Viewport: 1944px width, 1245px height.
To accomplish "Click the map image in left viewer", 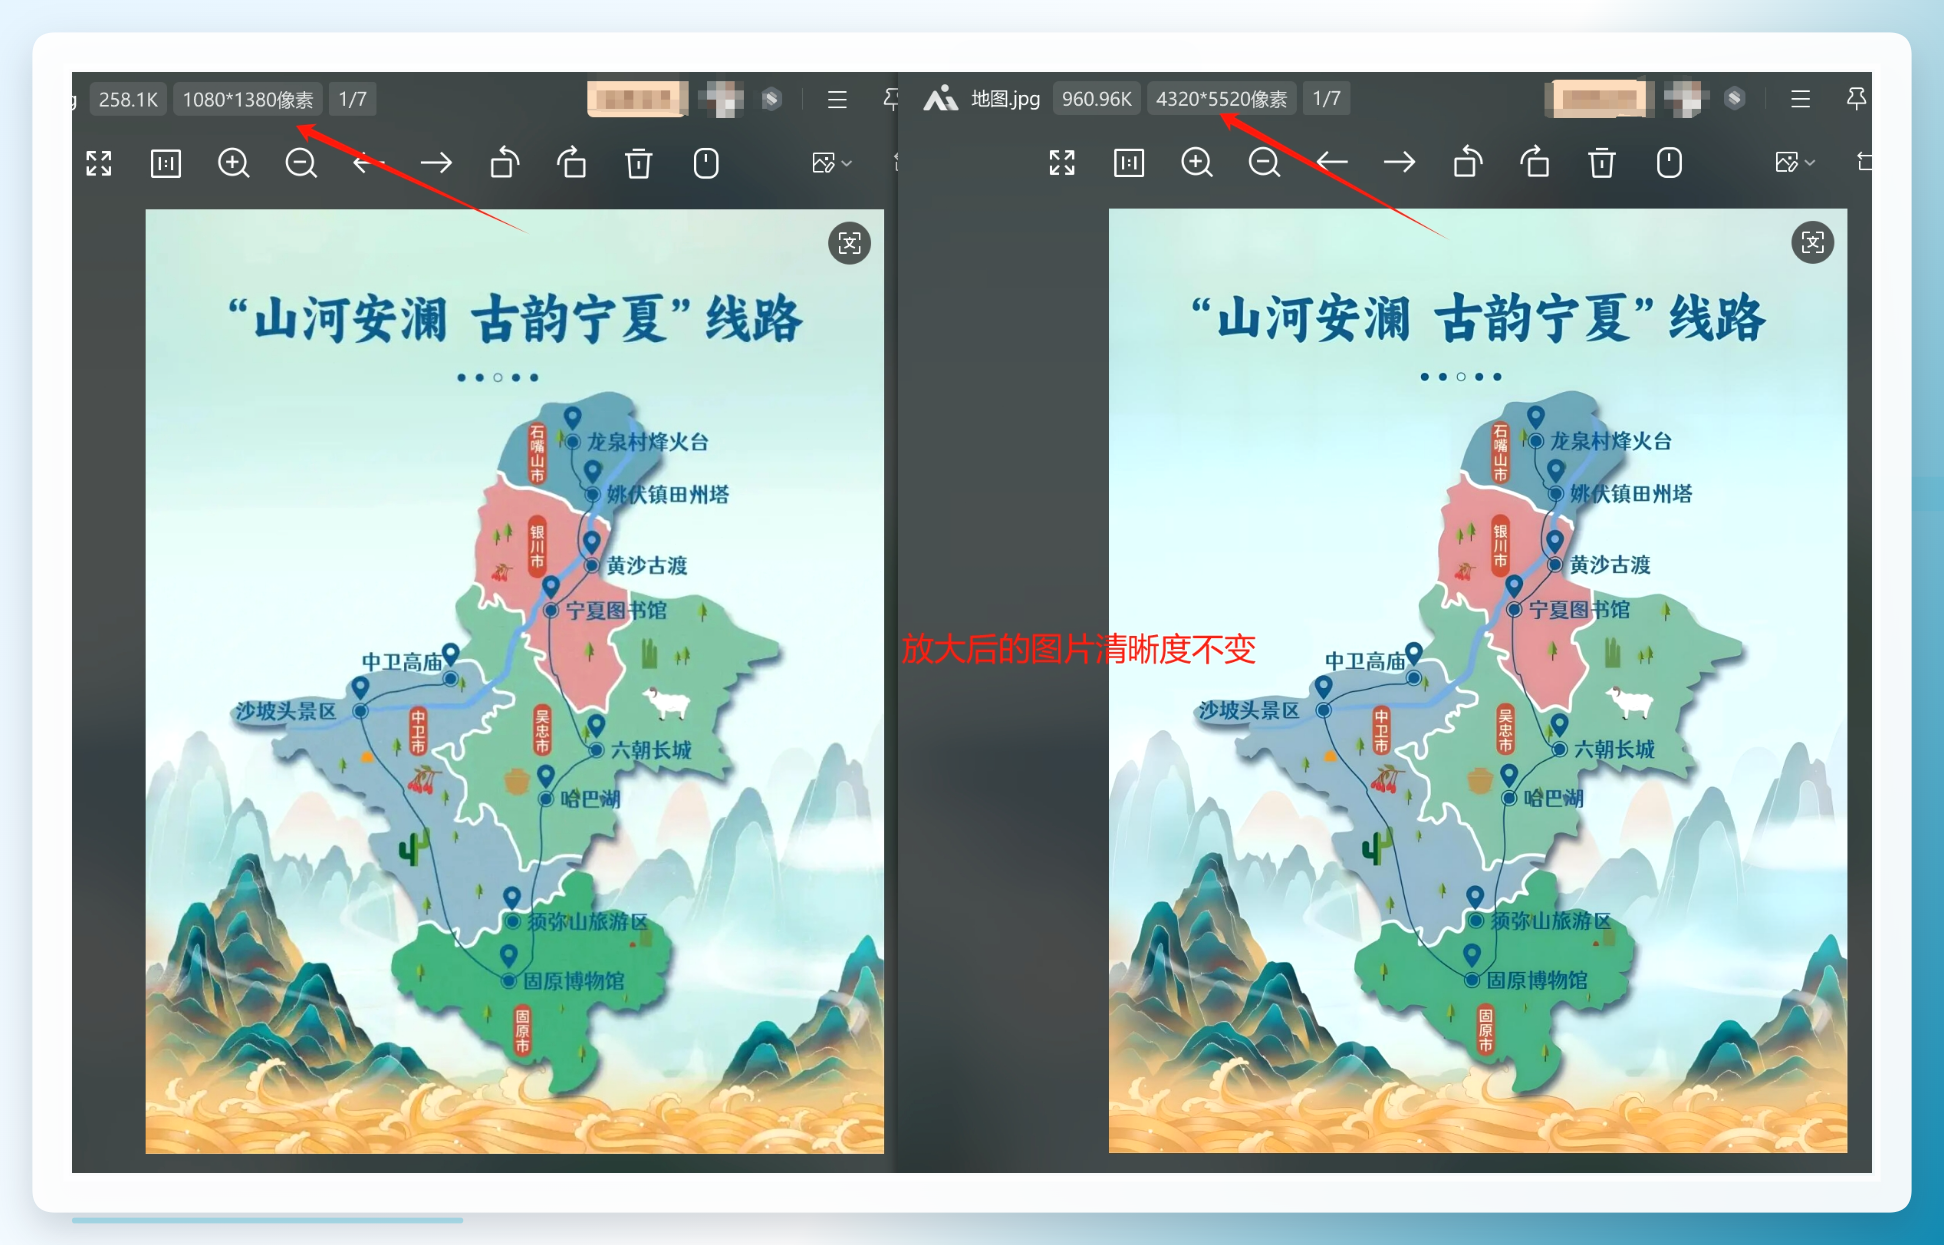I will pyautogui.click(x=514, y=681).
